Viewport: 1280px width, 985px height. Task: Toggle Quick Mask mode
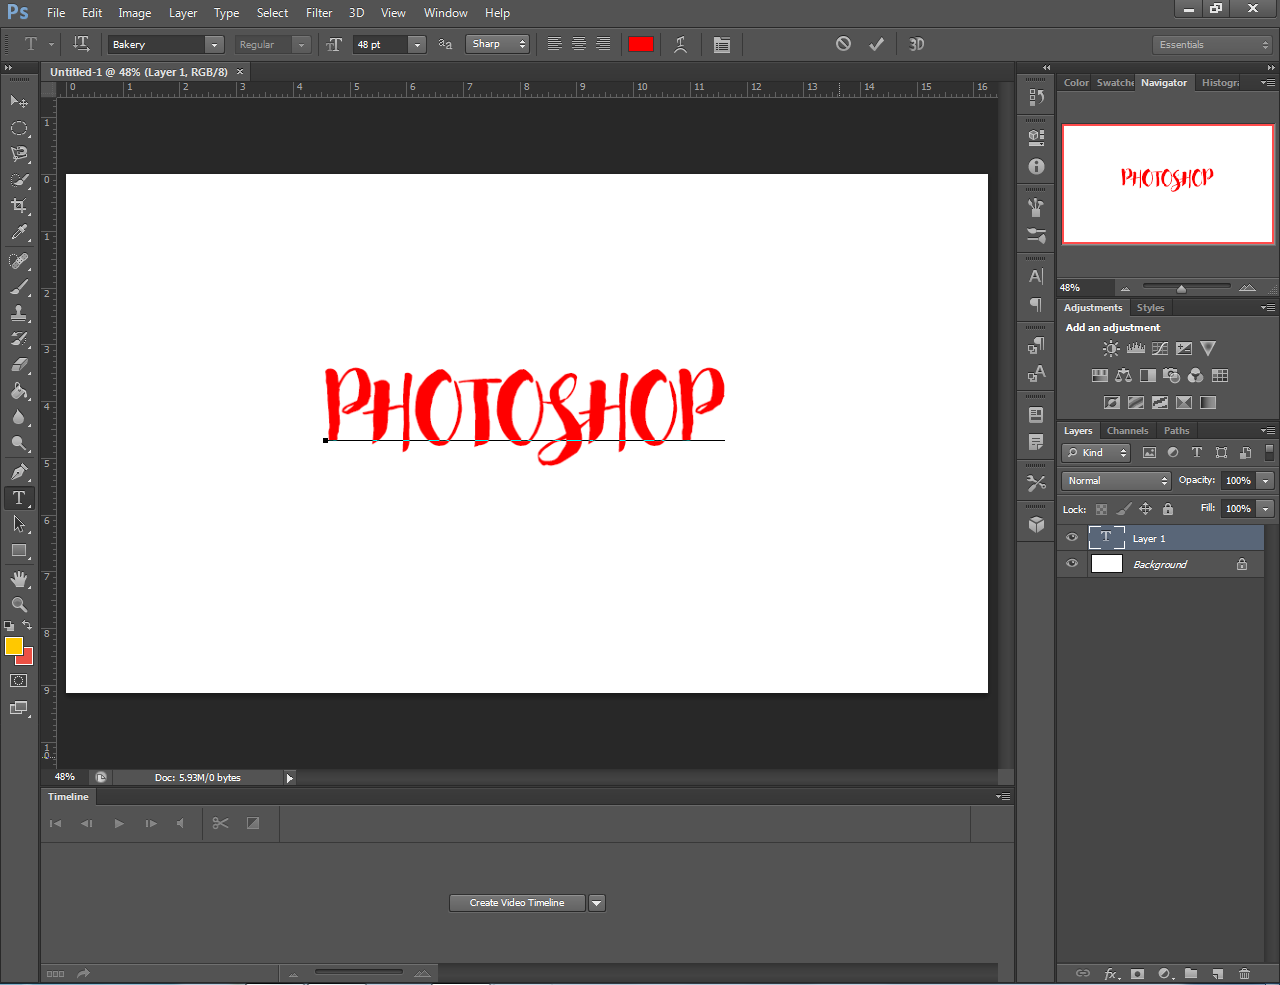click(19, 681)
